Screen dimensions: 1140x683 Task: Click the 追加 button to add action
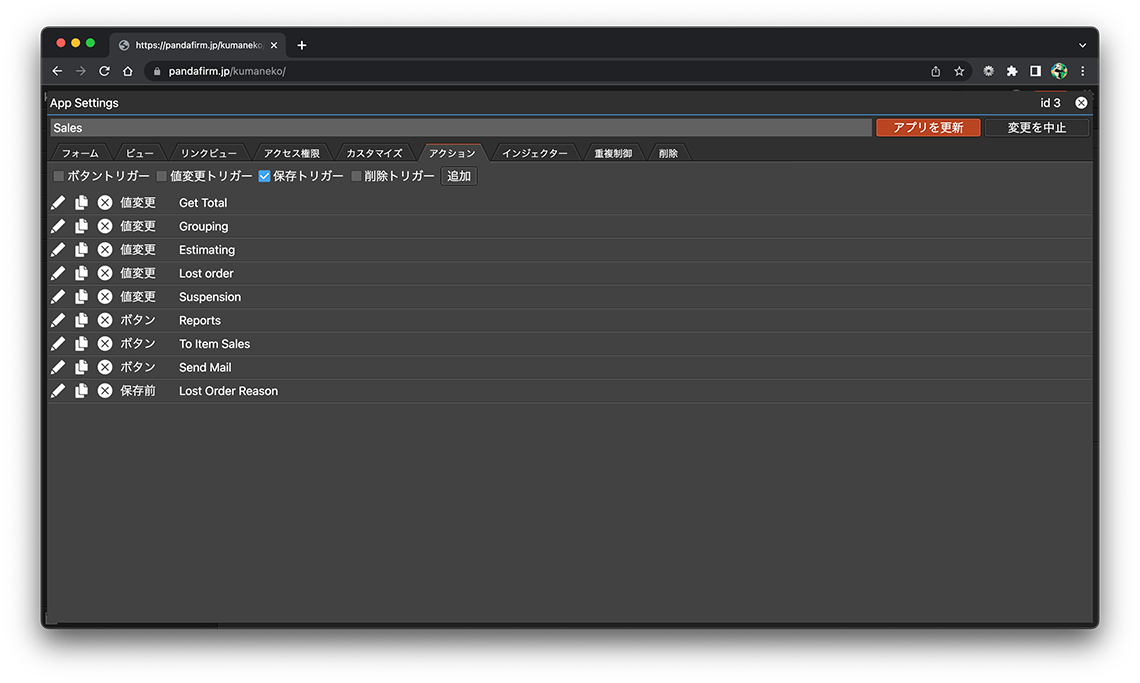(459, 176)
